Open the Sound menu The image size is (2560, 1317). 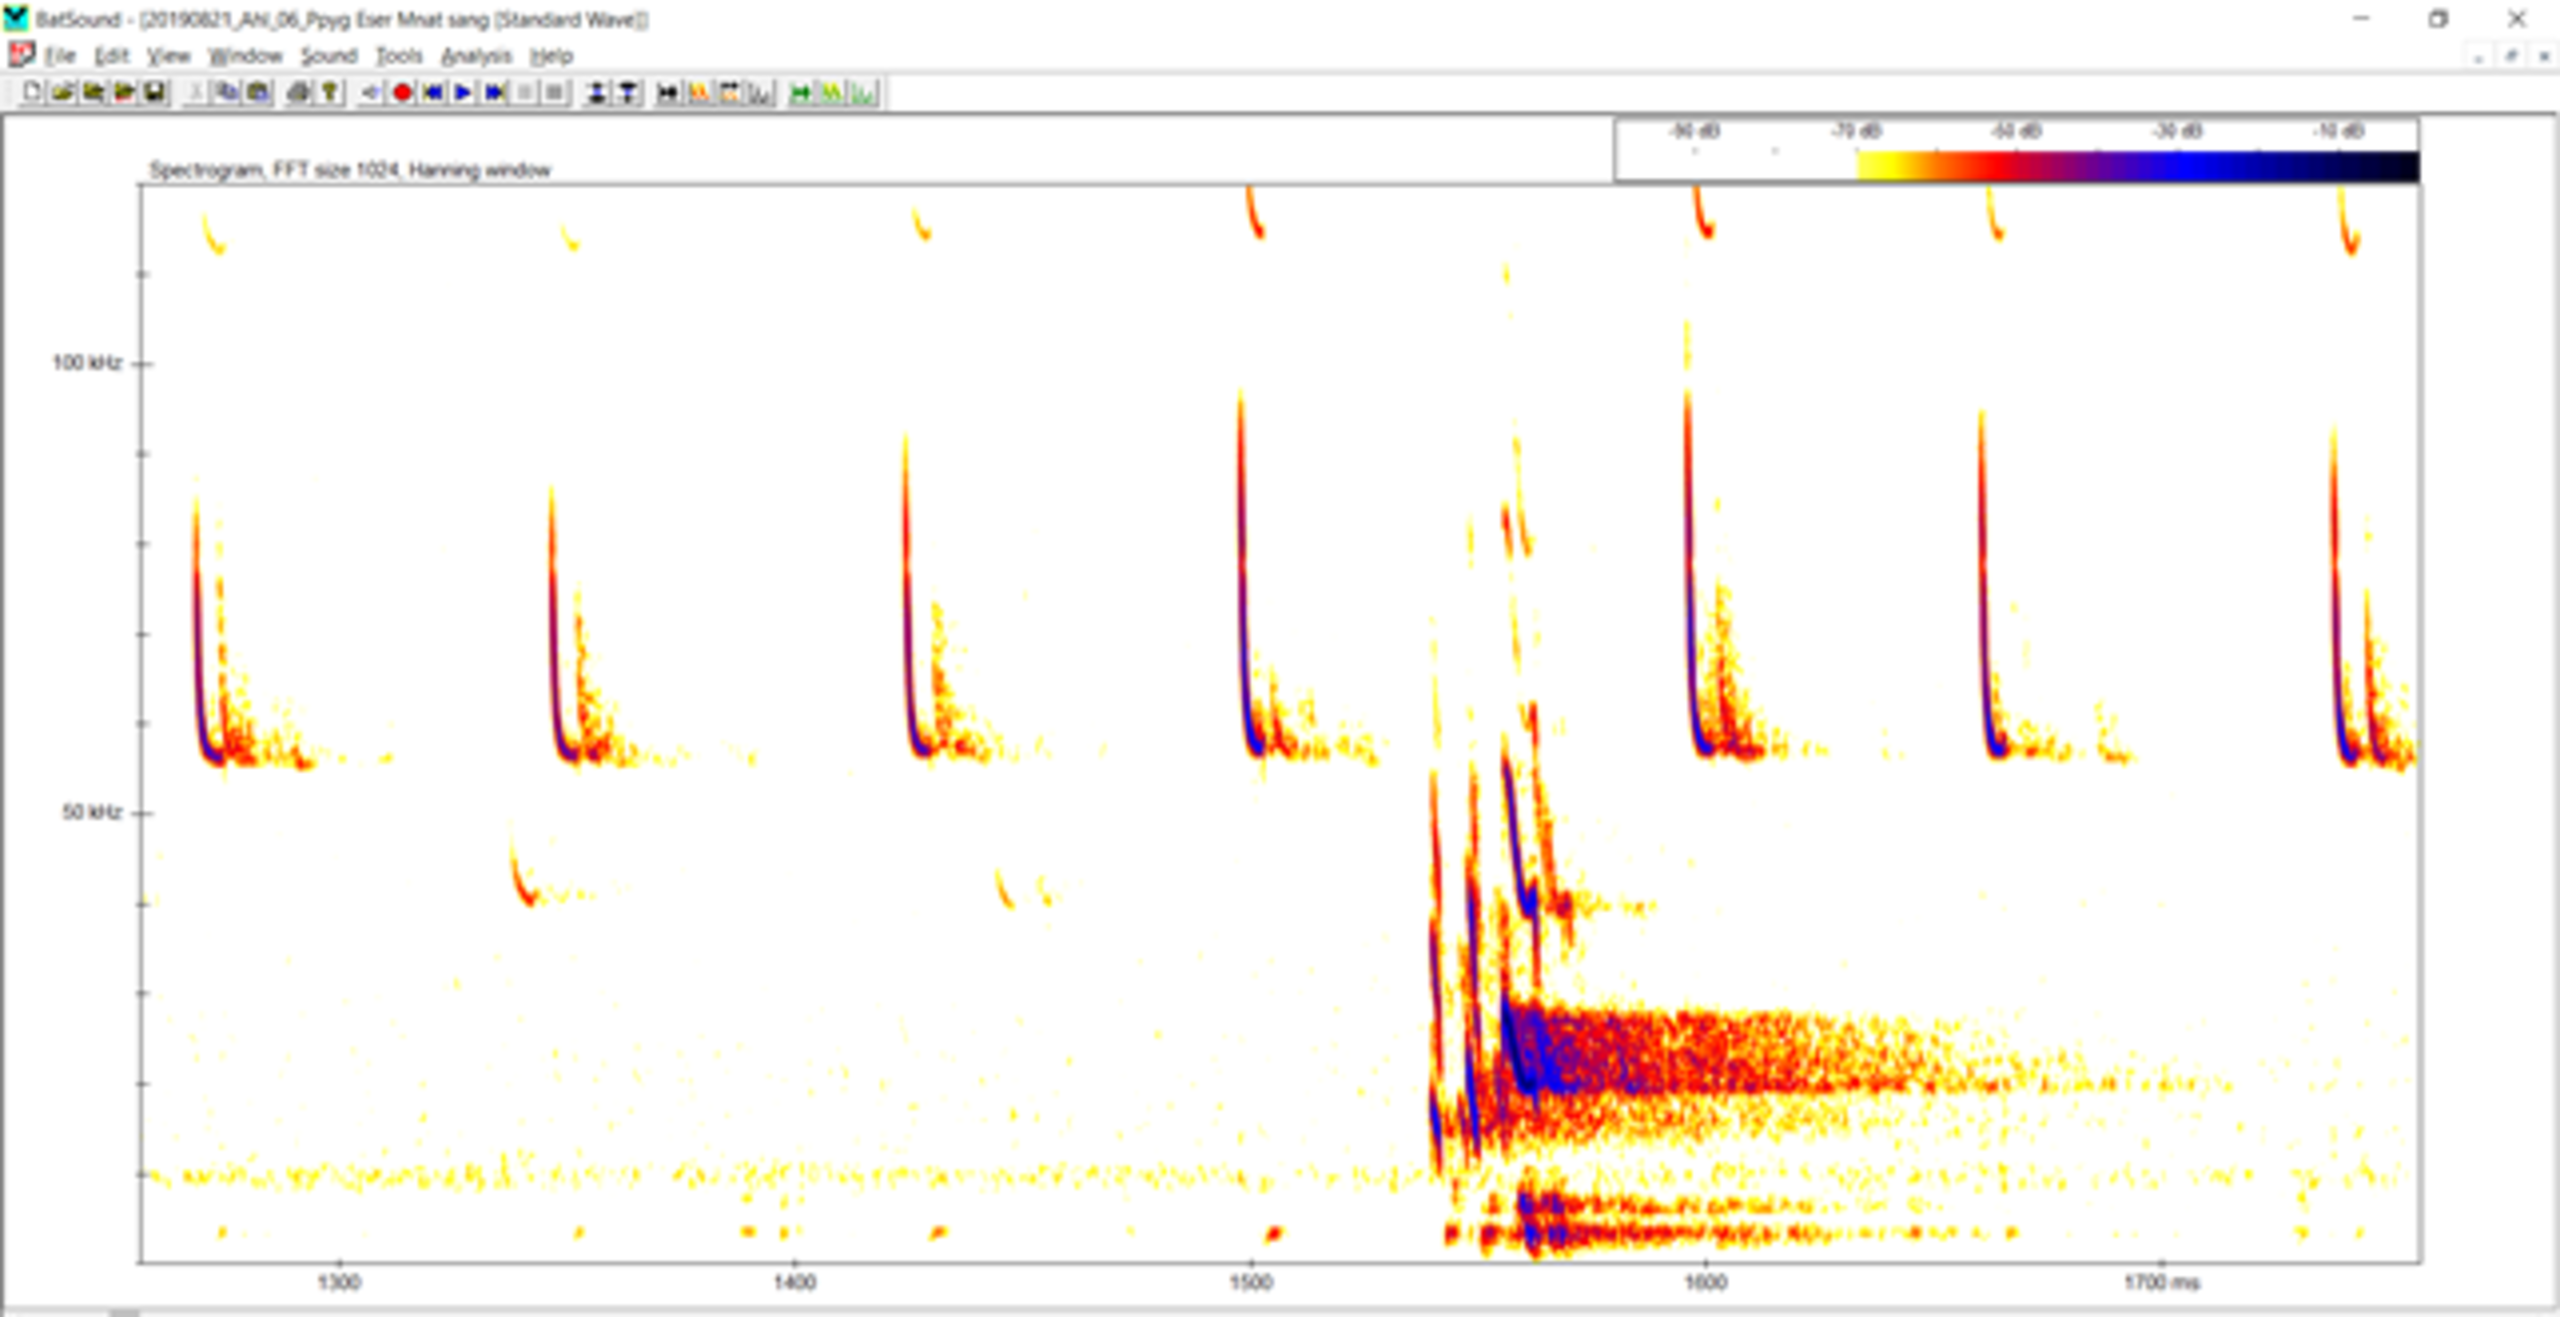(x=329, y=56)
